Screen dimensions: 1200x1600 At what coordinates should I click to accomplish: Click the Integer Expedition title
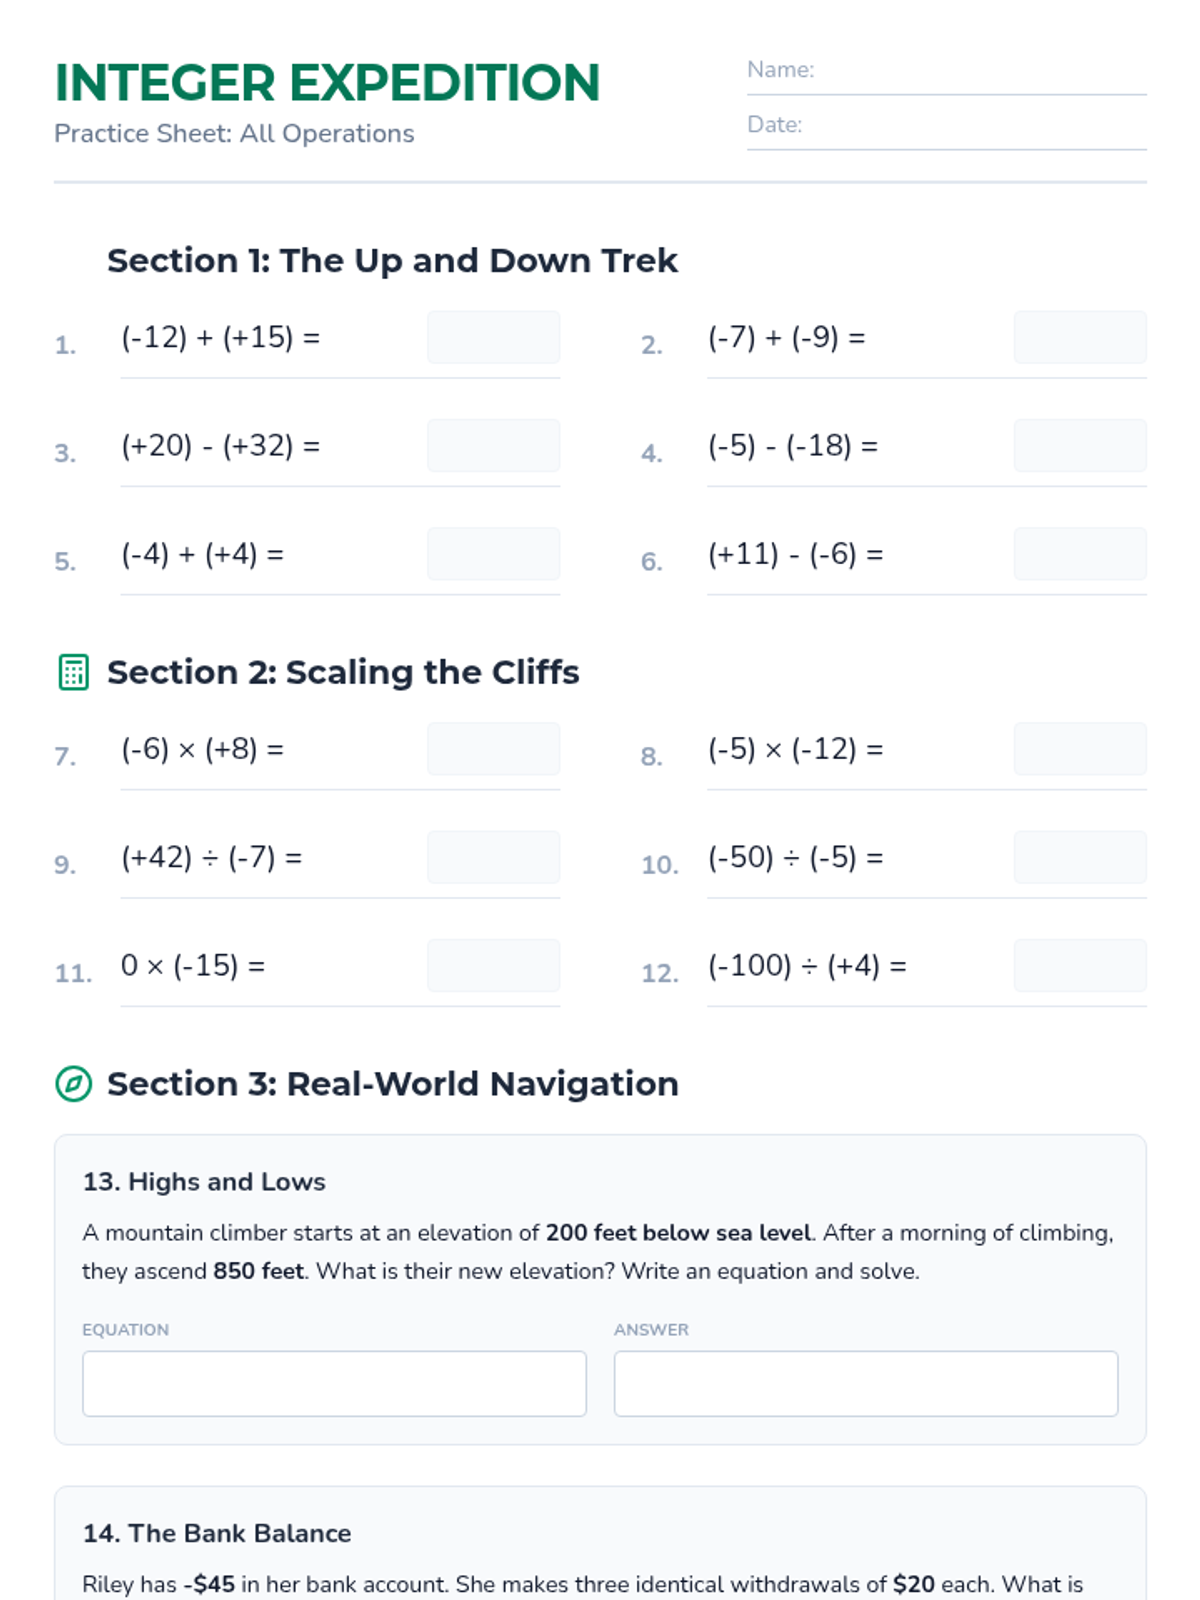(x=327, y=83)
